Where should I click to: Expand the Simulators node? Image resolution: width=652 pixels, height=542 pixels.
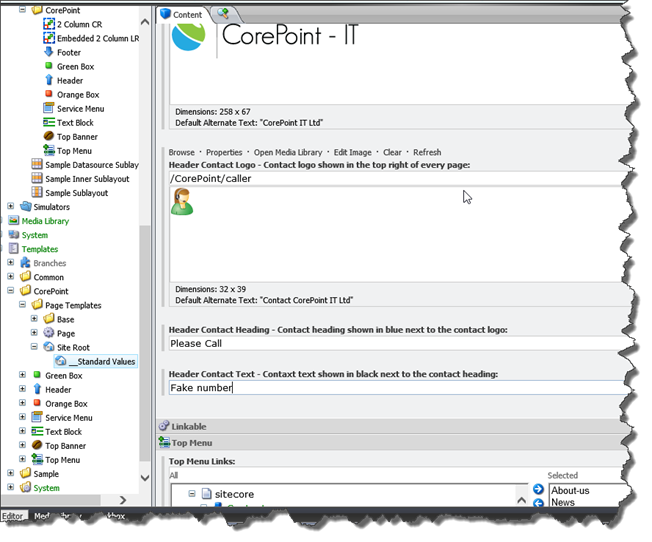coord(11,206)
